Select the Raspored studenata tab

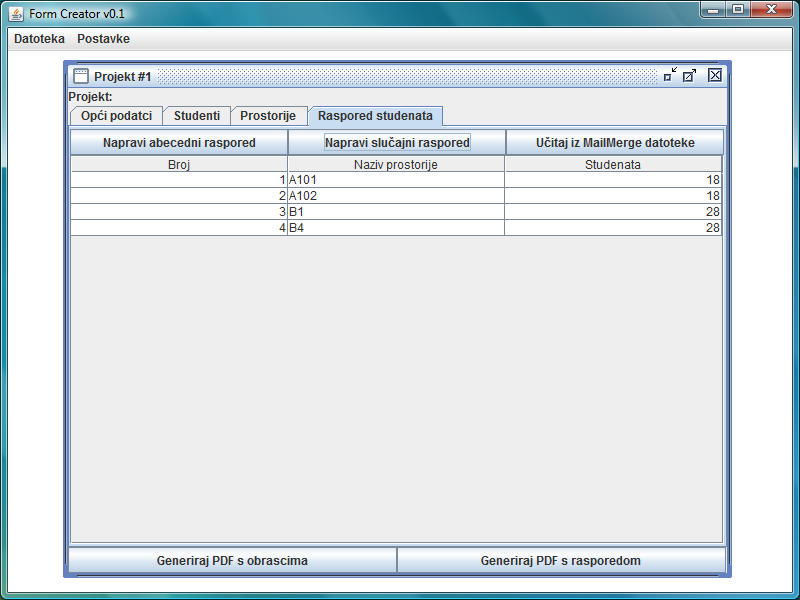coord(375,116)
